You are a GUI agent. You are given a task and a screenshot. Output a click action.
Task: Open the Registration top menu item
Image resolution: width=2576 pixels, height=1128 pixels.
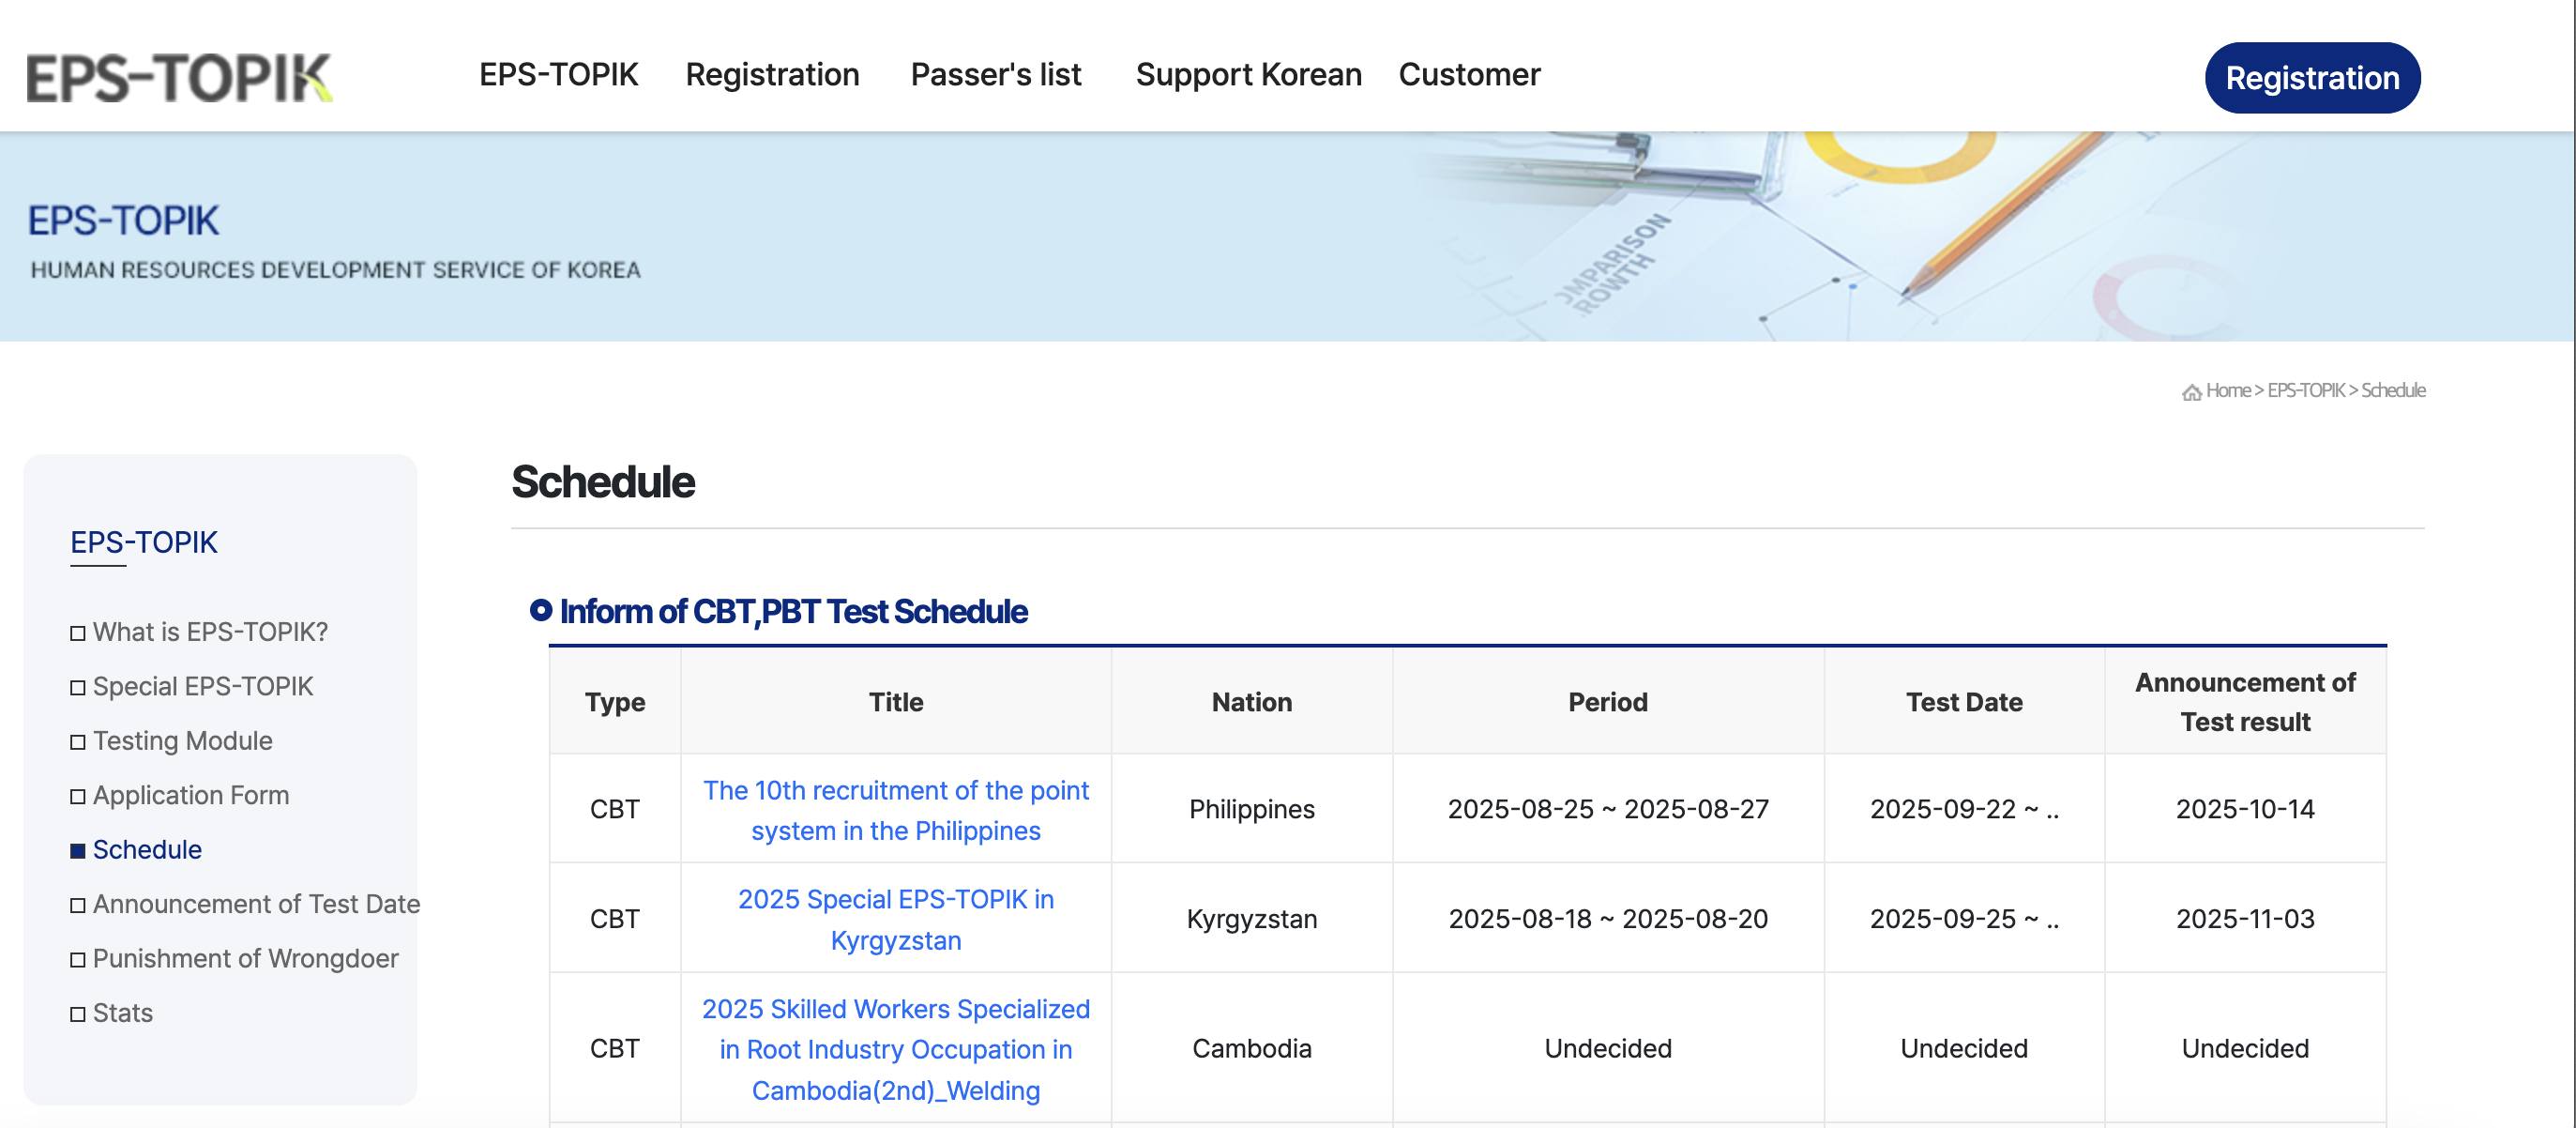pos(772,75)
